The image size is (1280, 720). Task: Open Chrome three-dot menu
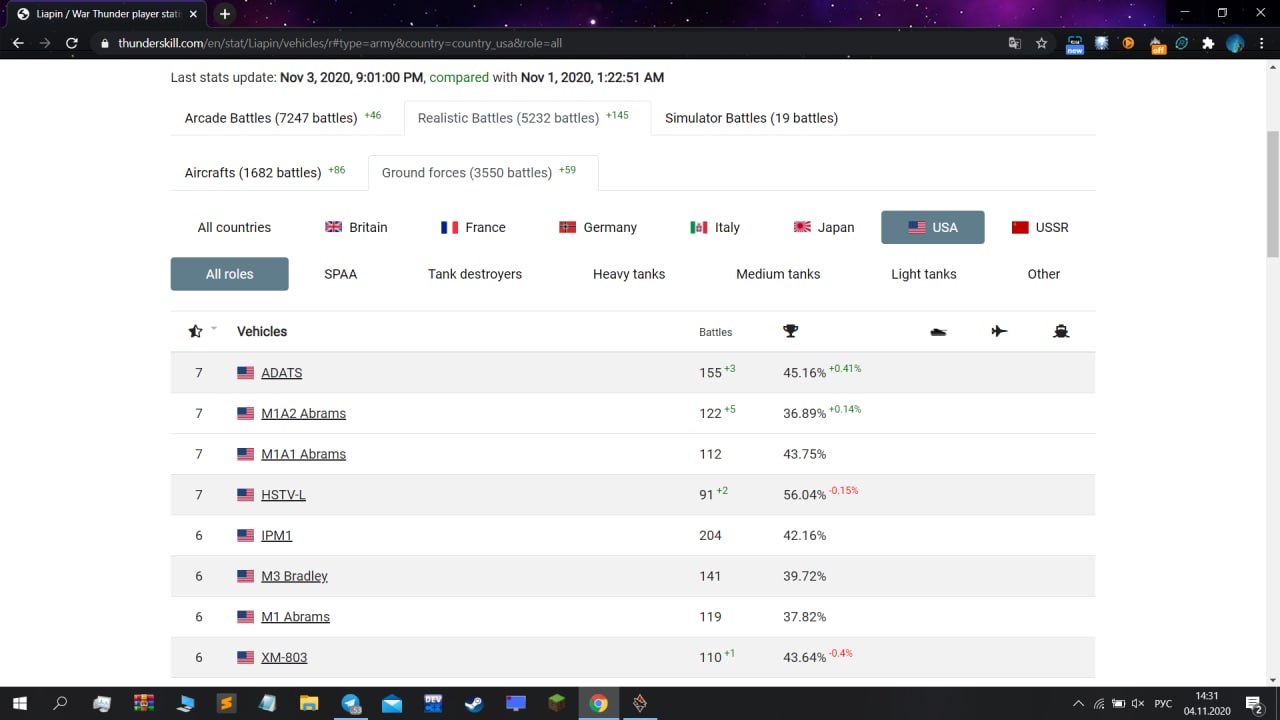[1262, 43]
